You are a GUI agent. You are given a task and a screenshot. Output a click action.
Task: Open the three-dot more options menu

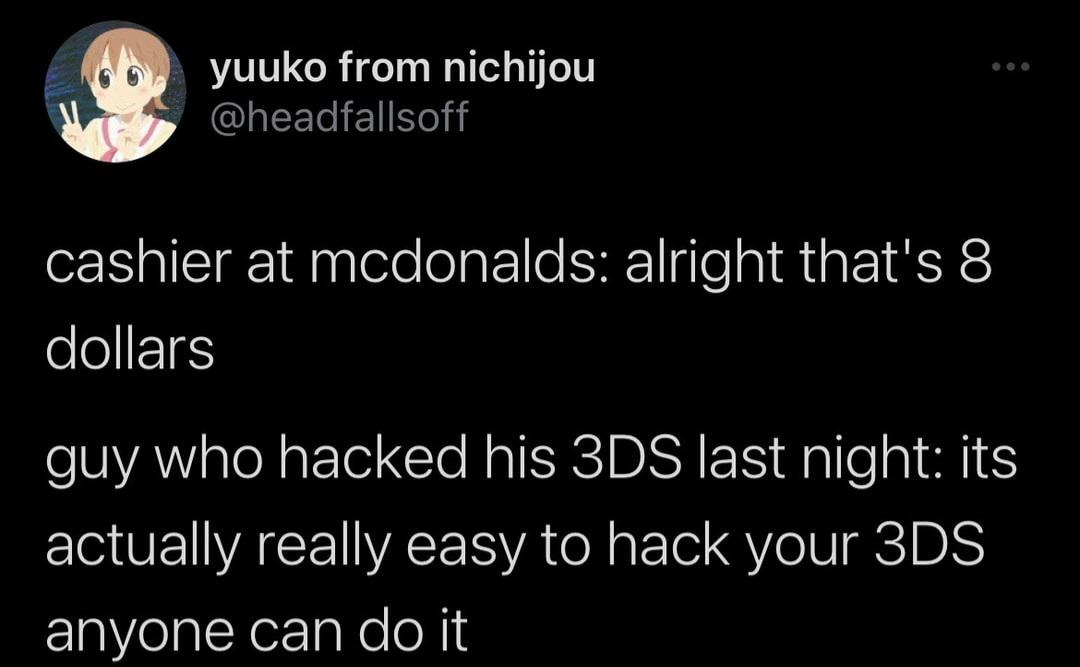coord(1010,67)
